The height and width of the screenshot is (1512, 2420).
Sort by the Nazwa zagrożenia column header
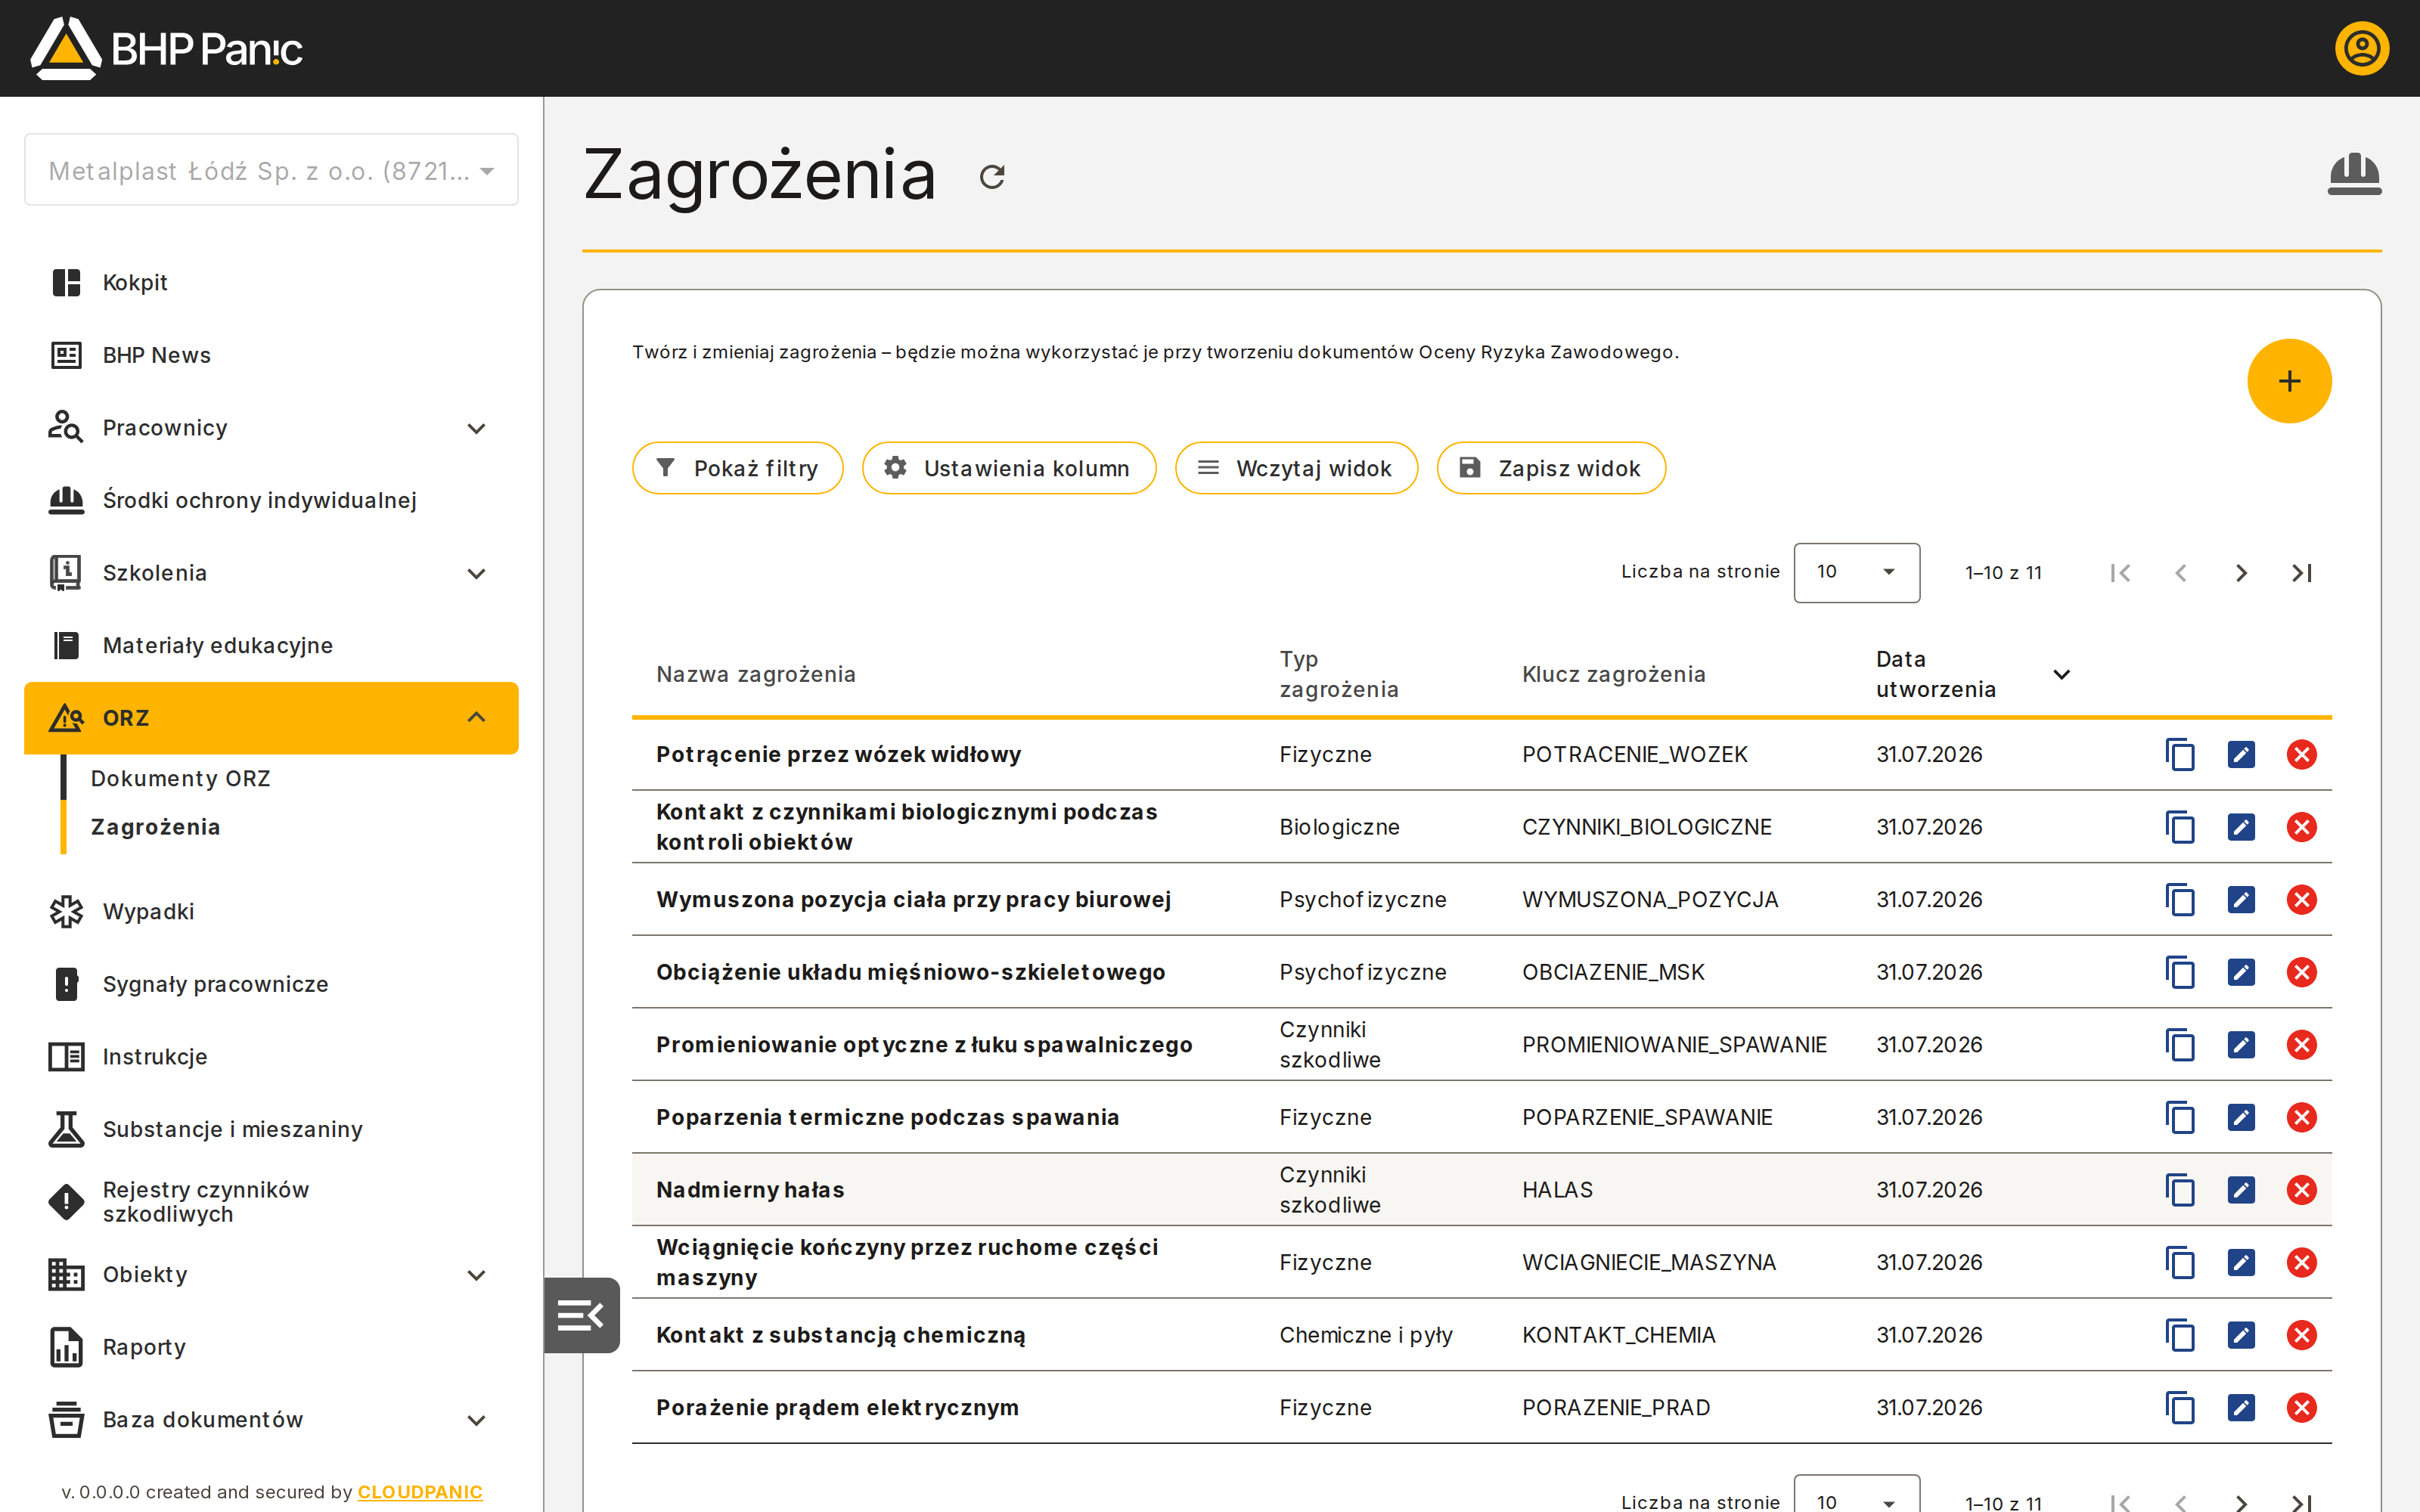click(756, 675)
